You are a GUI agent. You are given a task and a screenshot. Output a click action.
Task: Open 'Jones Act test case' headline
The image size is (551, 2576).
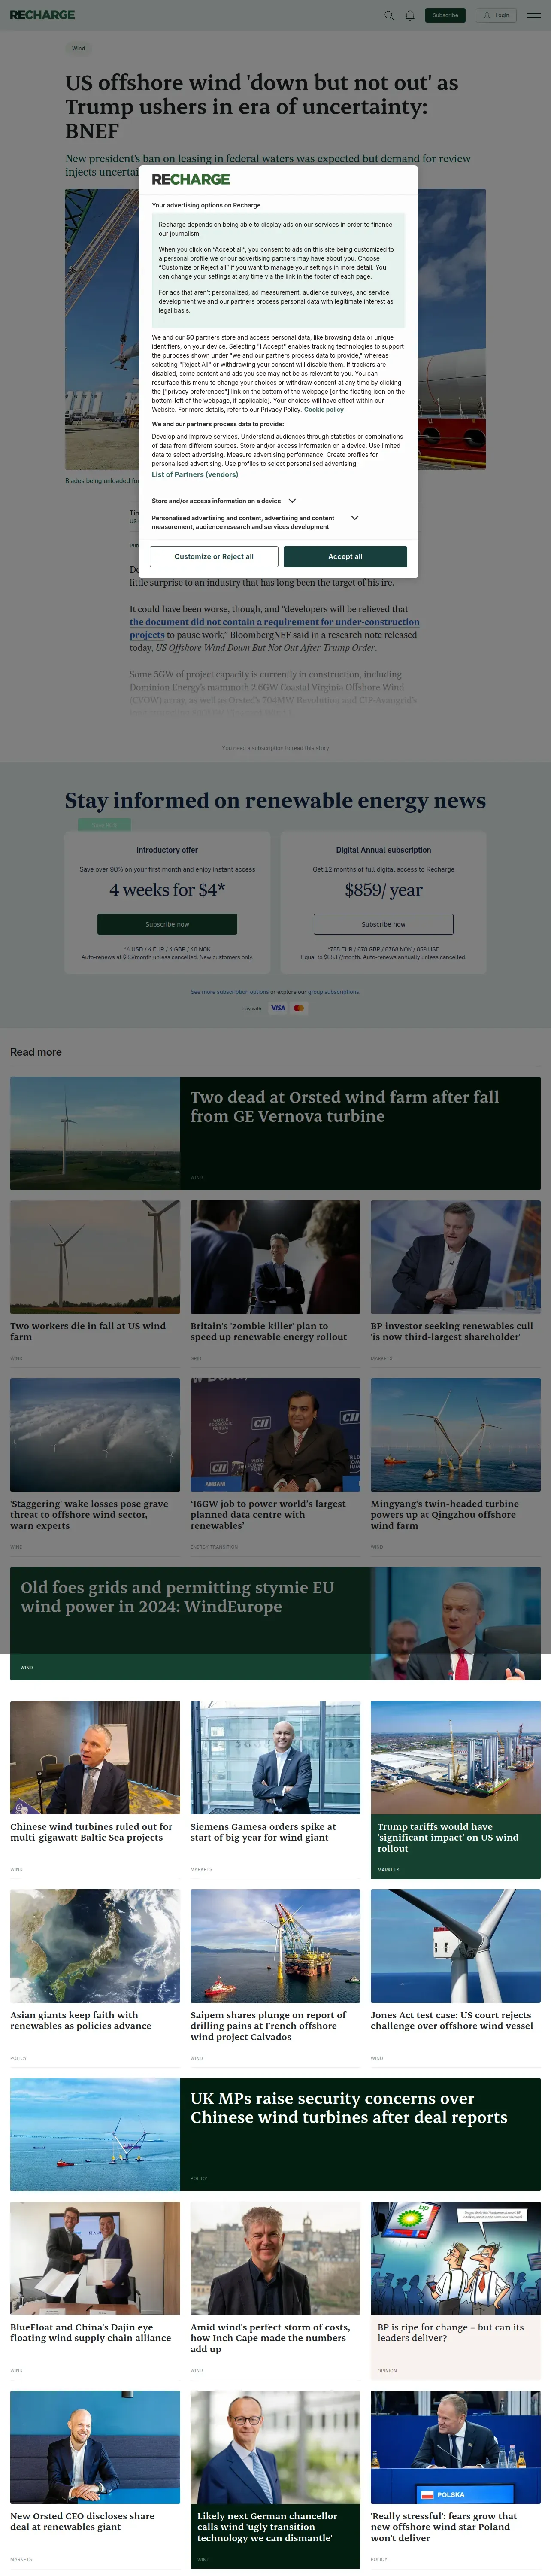[452, 2020]
